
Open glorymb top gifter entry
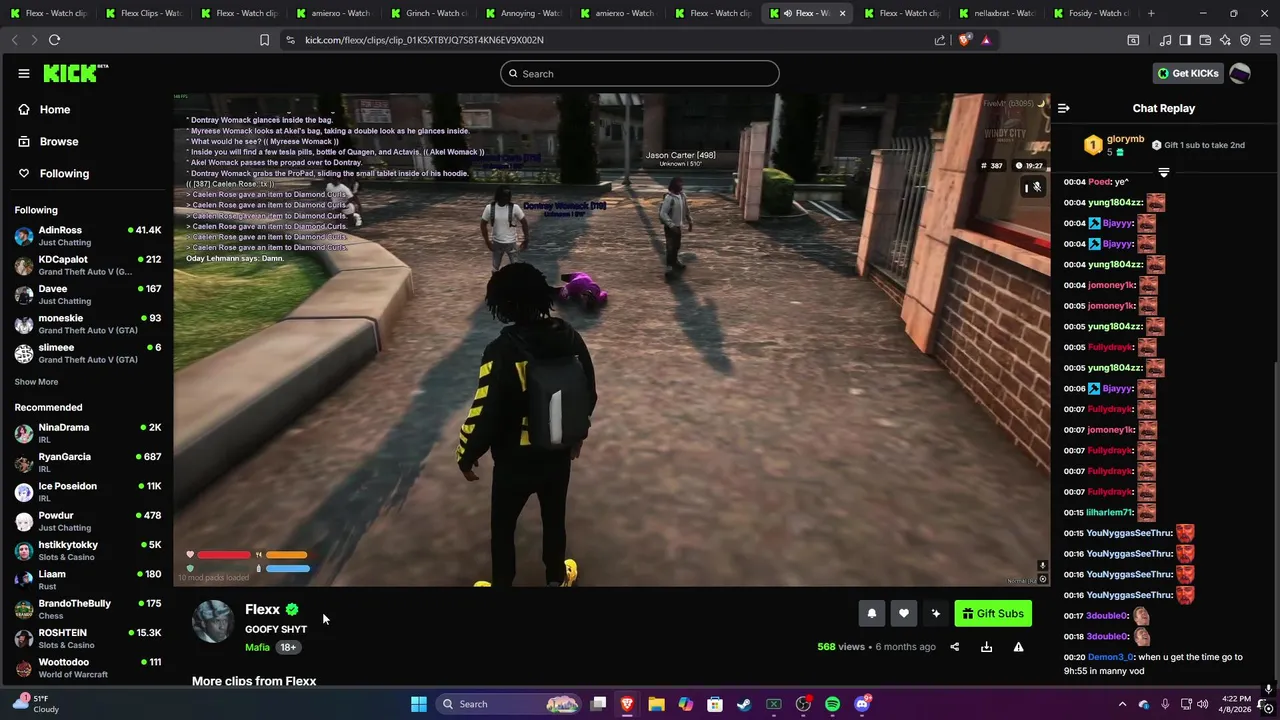tap(1115, 145)
